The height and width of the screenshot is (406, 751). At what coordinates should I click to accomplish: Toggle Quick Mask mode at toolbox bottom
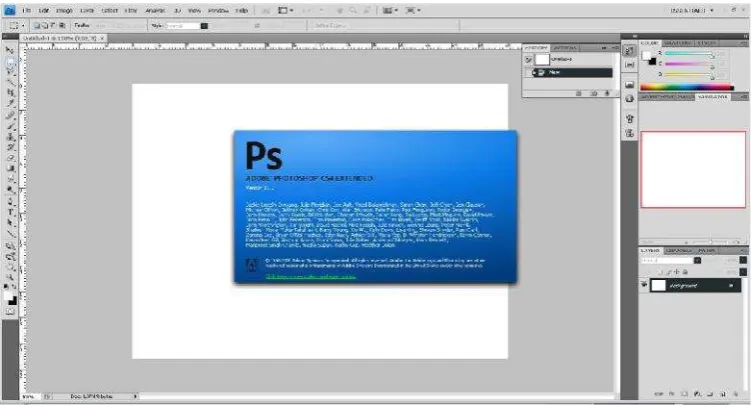pos(10,312)
